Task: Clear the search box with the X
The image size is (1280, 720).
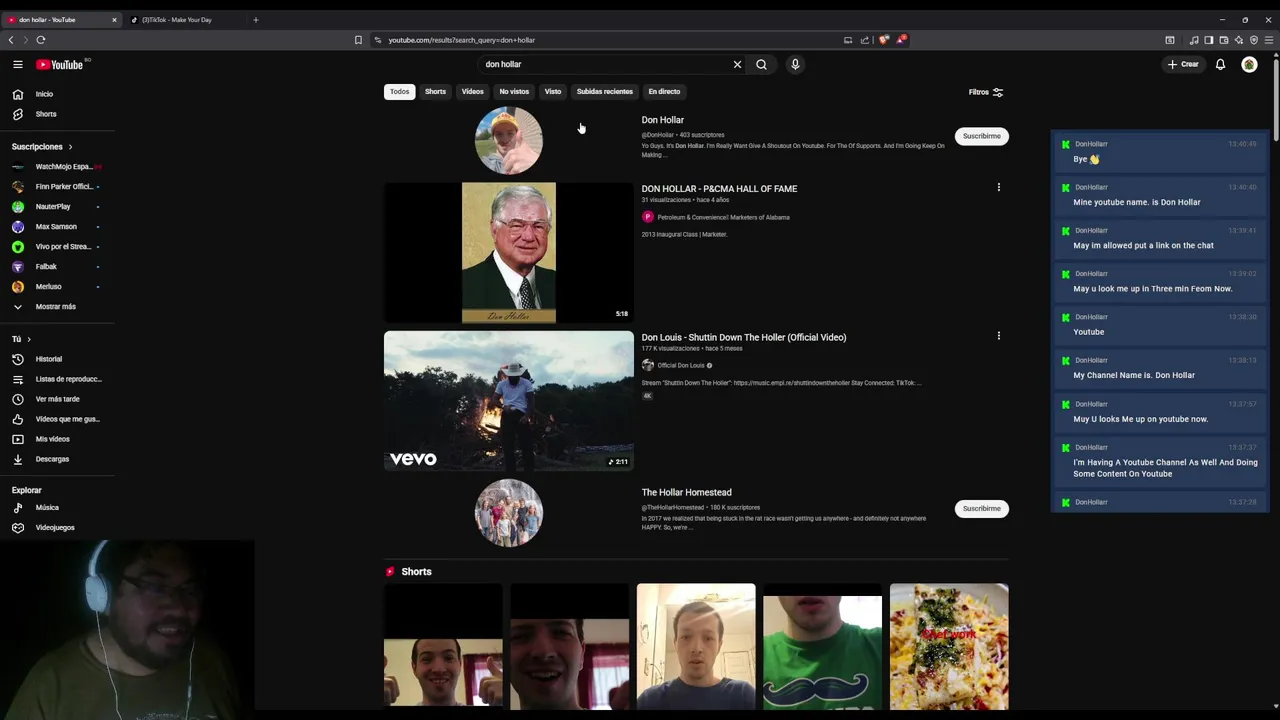Action: pos(737,64)
